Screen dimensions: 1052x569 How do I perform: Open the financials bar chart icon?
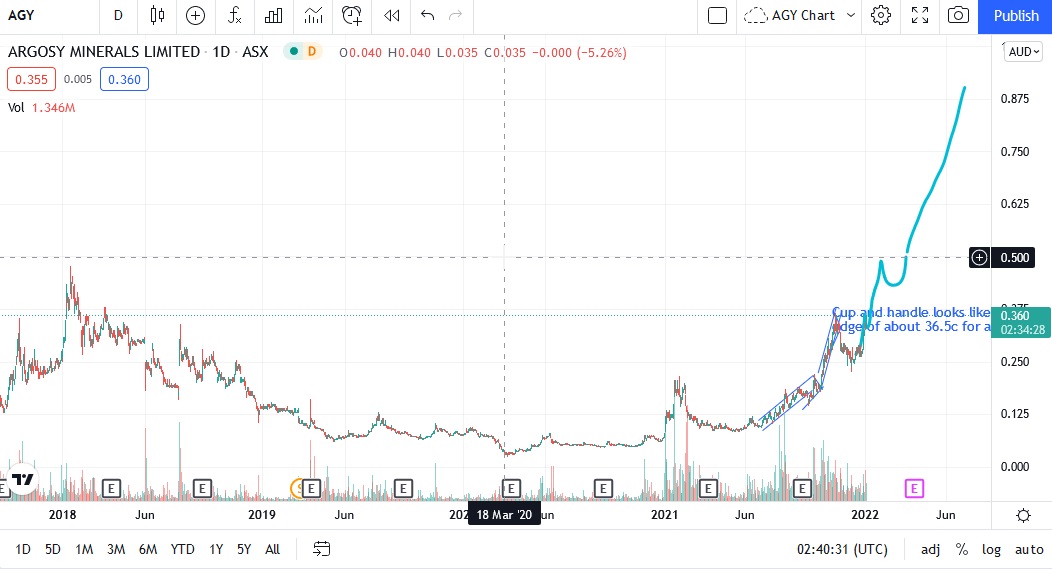[x=273, y=15]
